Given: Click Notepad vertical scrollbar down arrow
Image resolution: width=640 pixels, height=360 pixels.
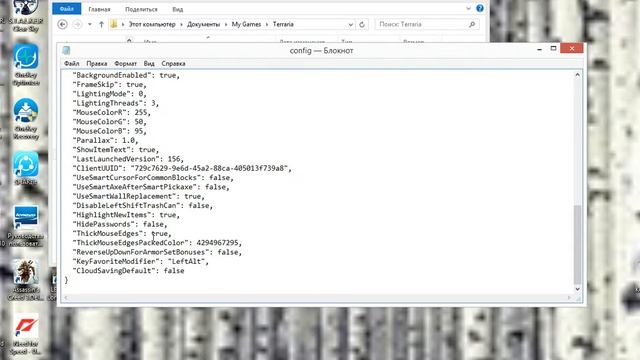Looking at the screenshot, I should tap(577, 289).
